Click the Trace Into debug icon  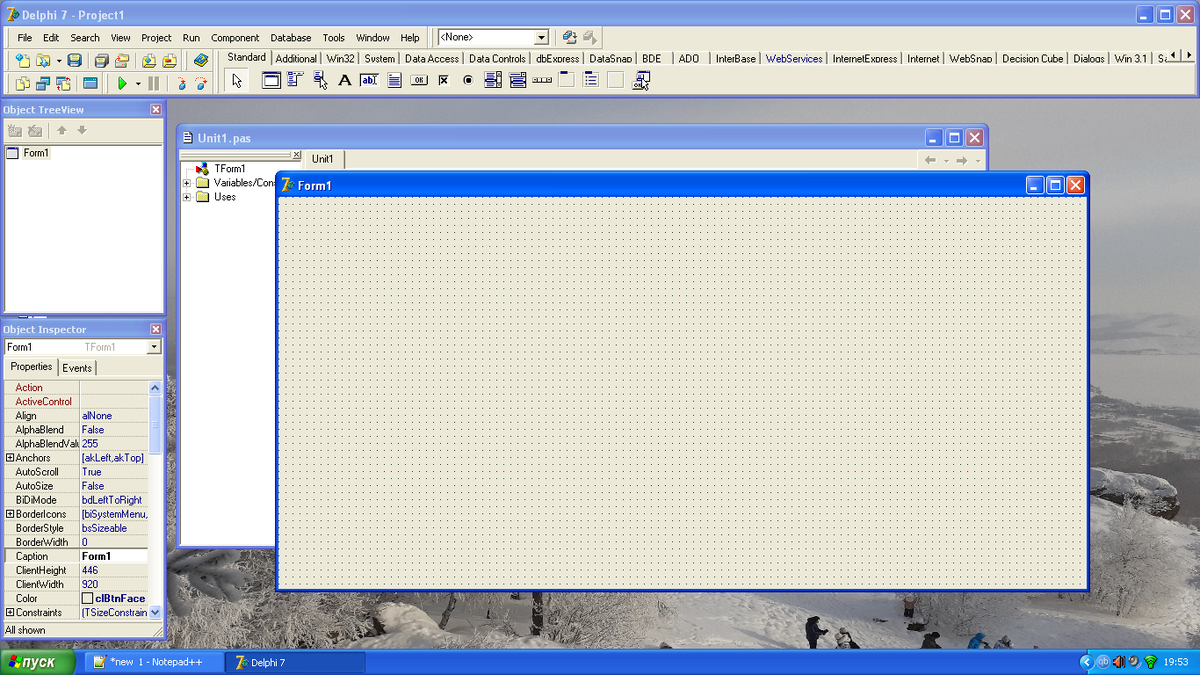point(181,83)
